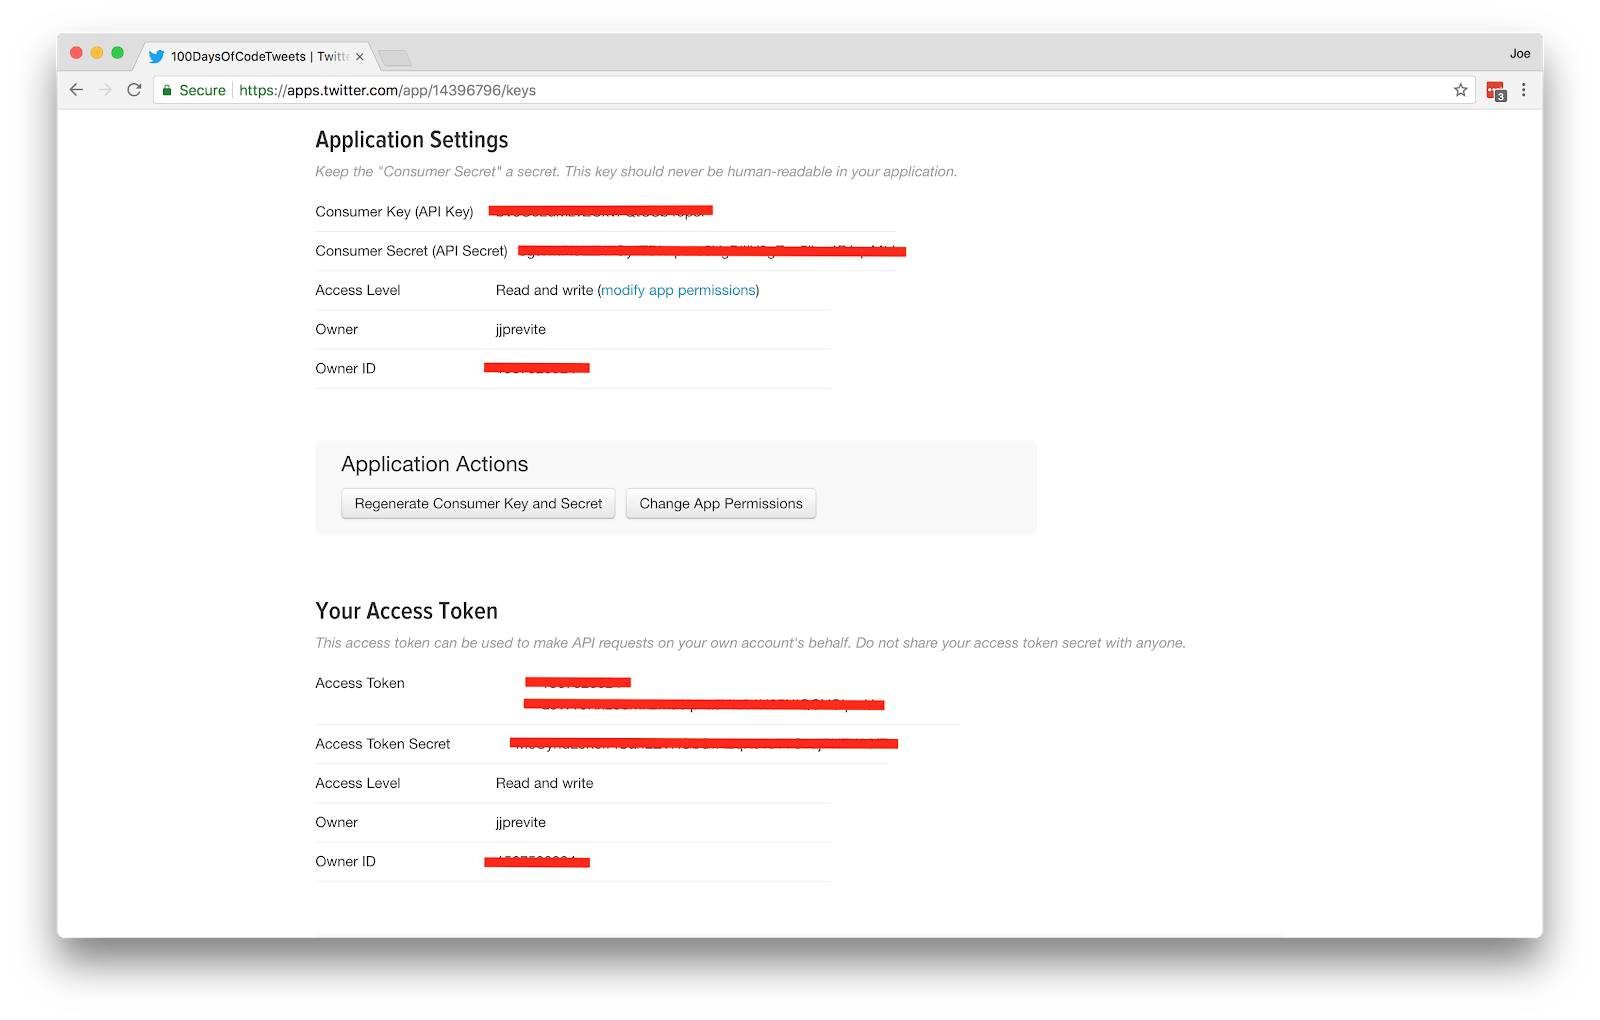Click the Application Settings heading

(412, 140)
